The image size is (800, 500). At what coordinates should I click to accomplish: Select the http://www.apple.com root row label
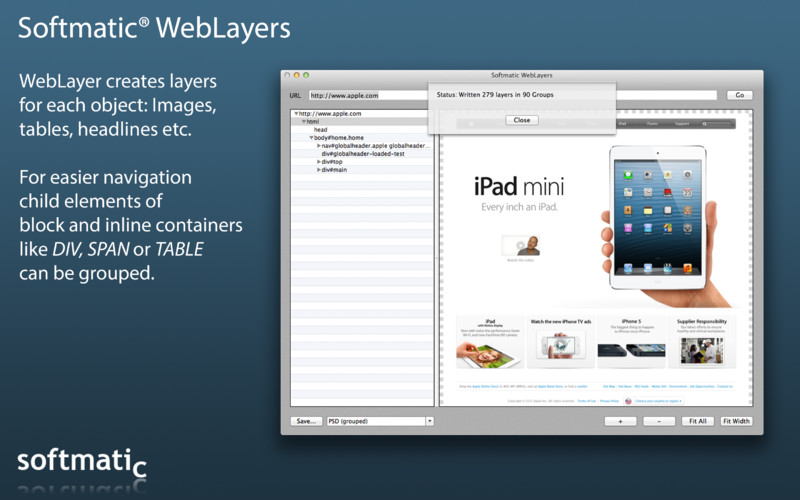click(x=330, y=114)
